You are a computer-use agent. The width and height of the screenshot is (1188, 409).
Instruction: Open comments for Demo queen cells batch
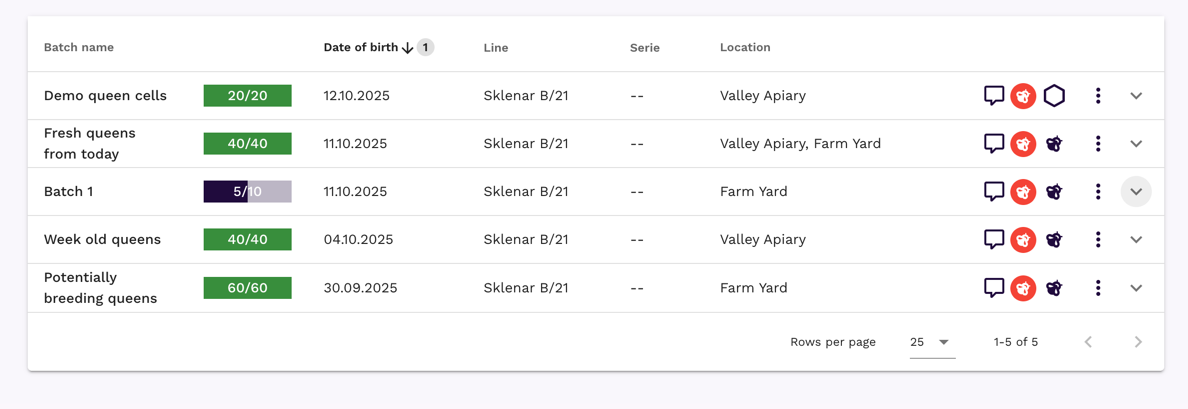point(993,96)
